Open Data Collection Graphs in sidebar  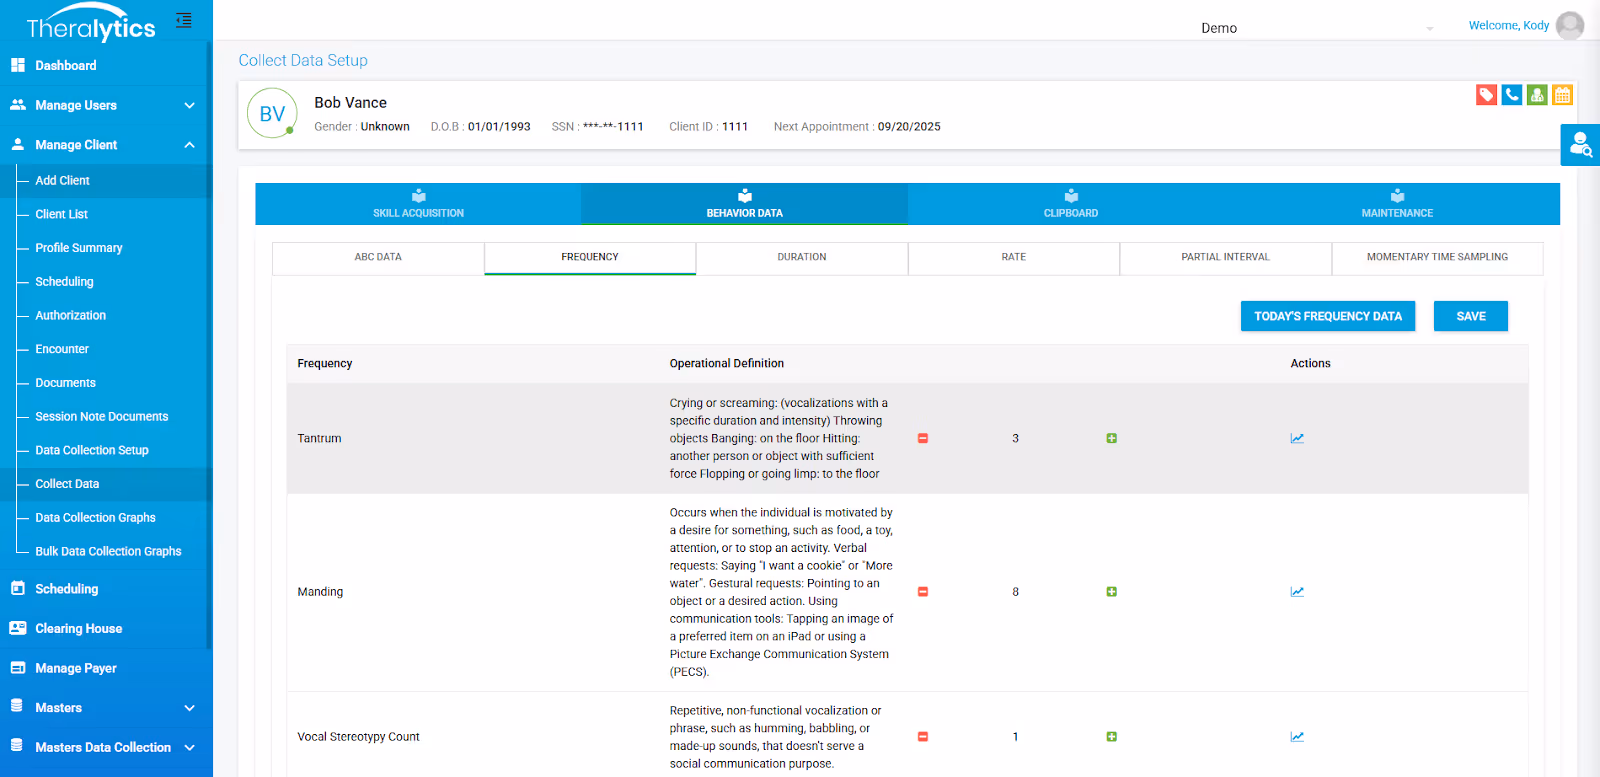[95, 518]
